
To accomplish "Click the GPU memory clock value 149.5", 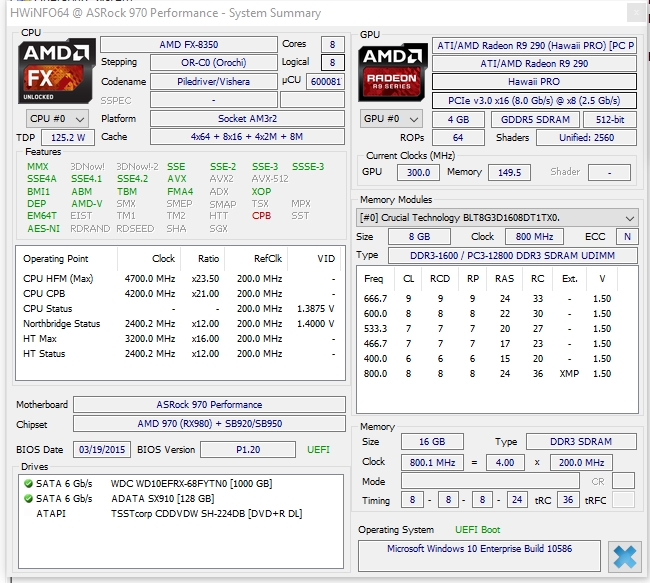I will [509, 172].
